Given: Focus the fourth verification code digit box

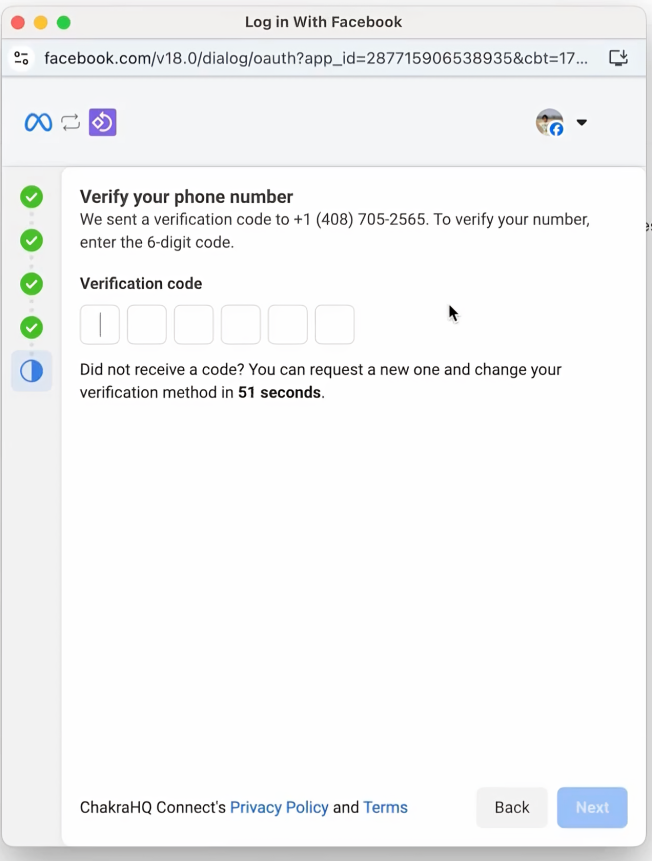Looking at the screenshot, I should pos(241,325).
